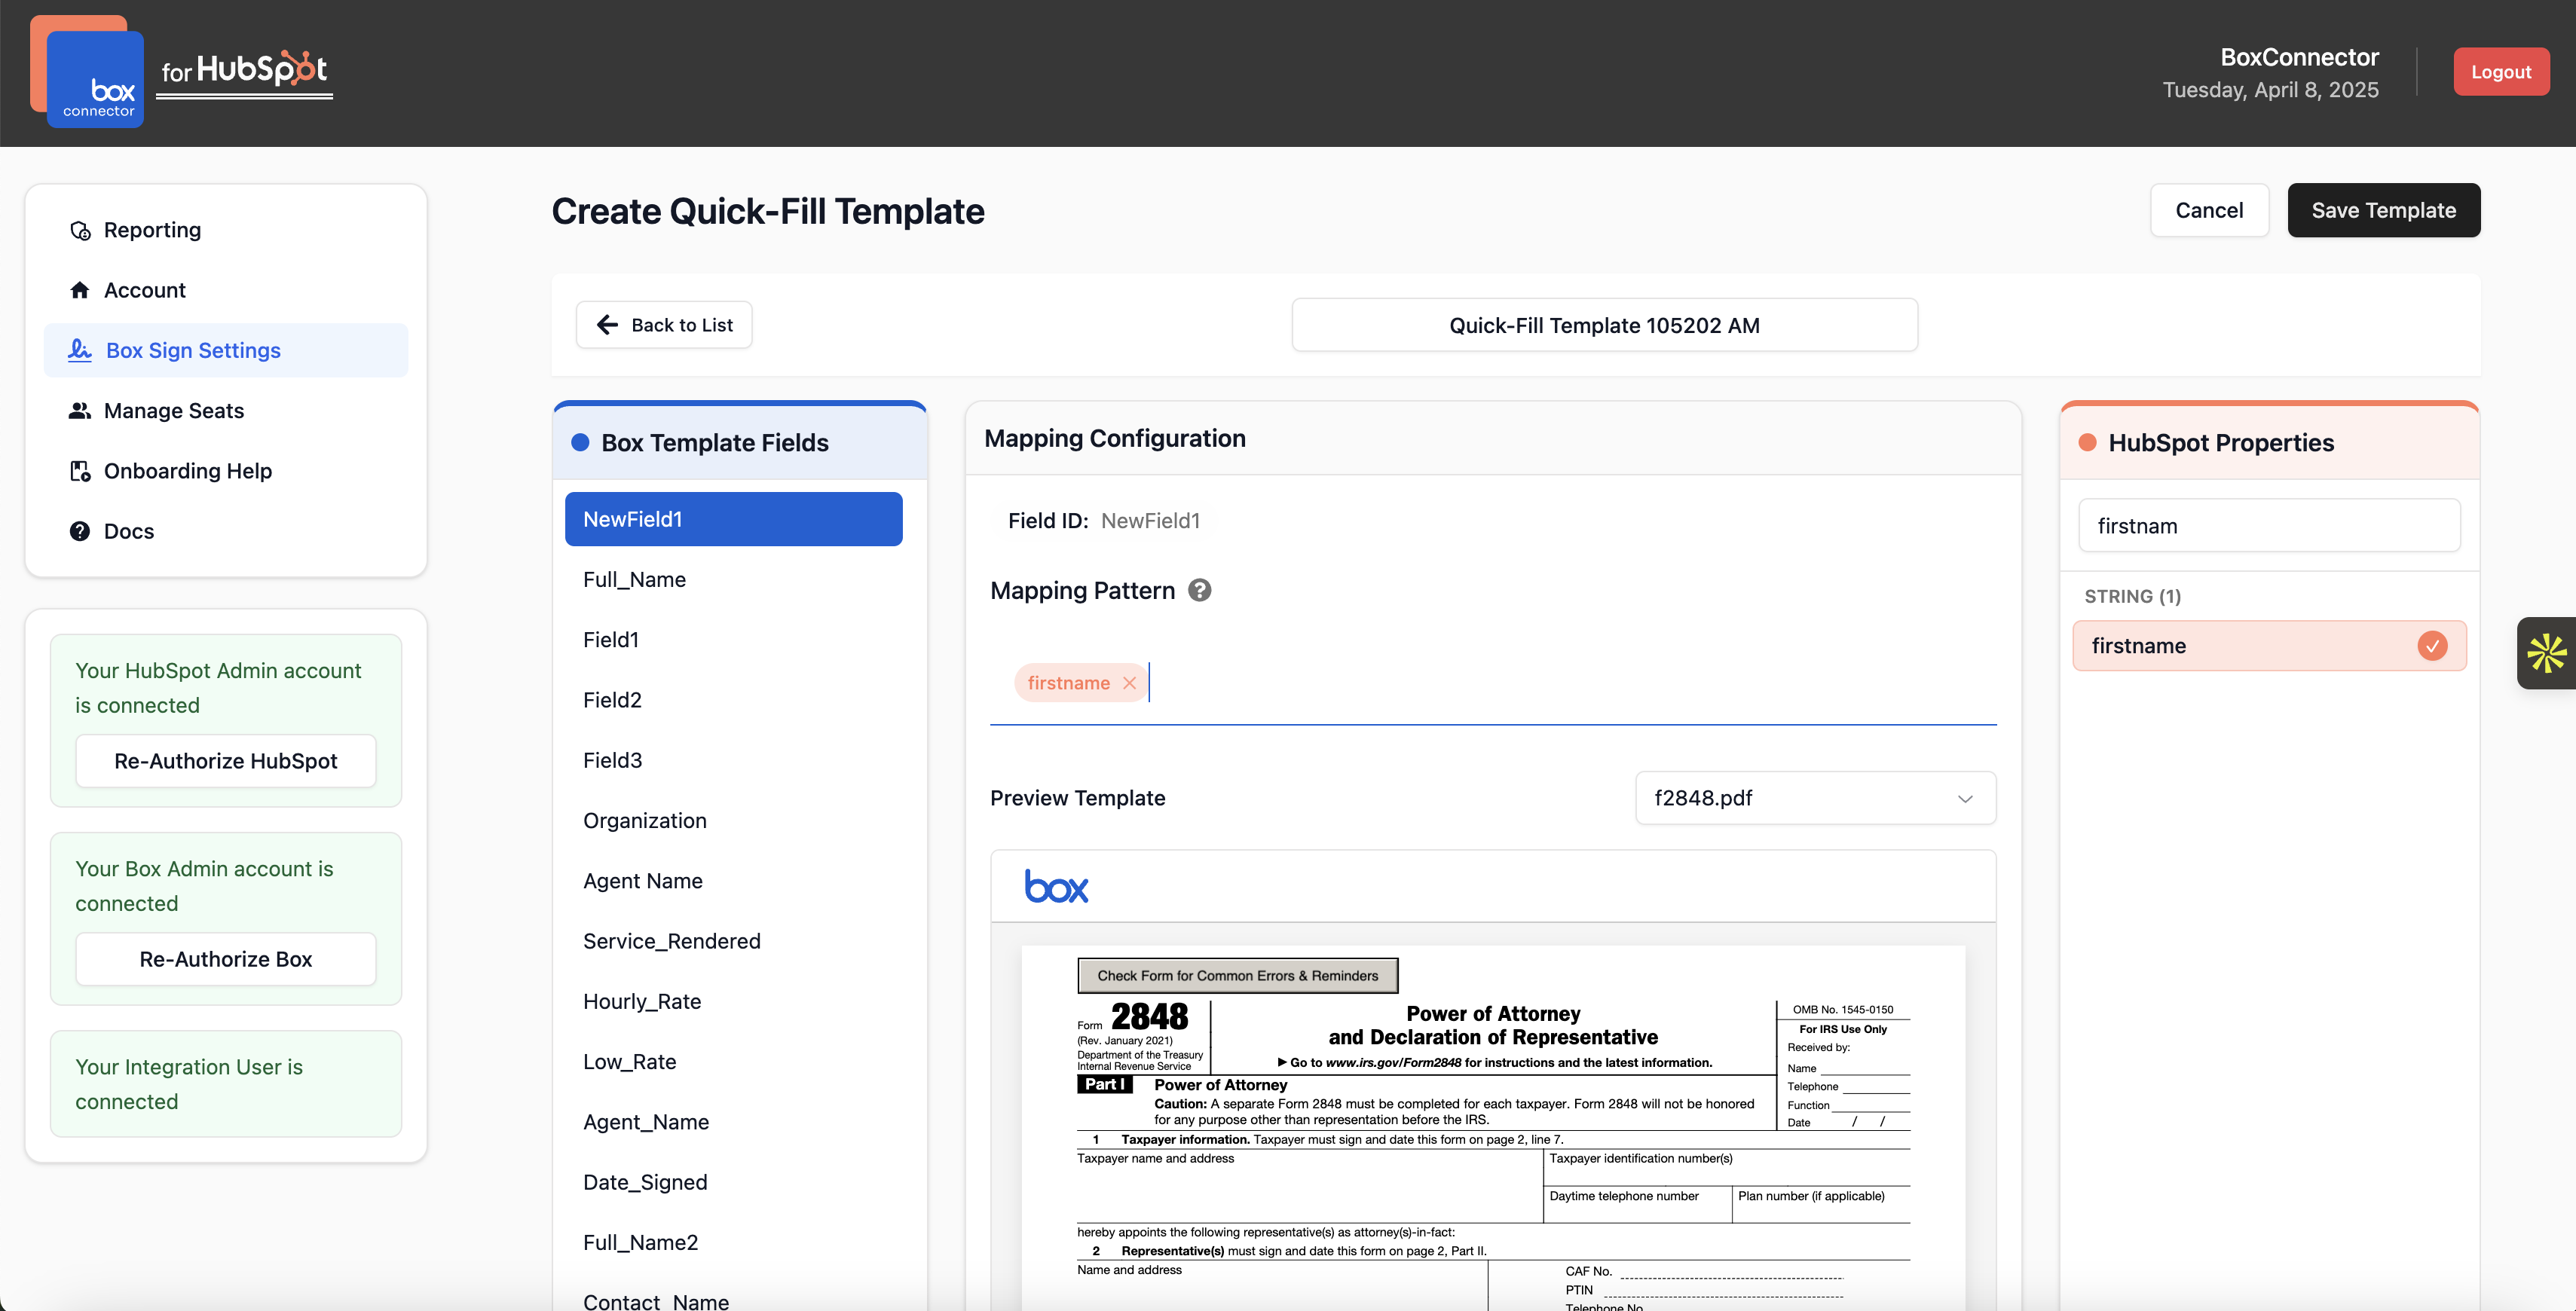2576x1311 pixels.
Task: Open Manage Seats
Action: click(226, 410)
